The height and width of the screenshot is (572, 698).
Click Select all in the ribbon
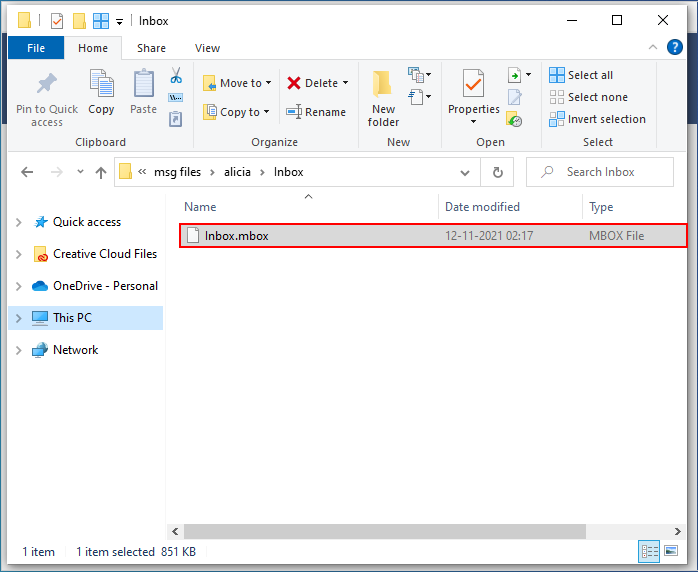pos(581,75)
